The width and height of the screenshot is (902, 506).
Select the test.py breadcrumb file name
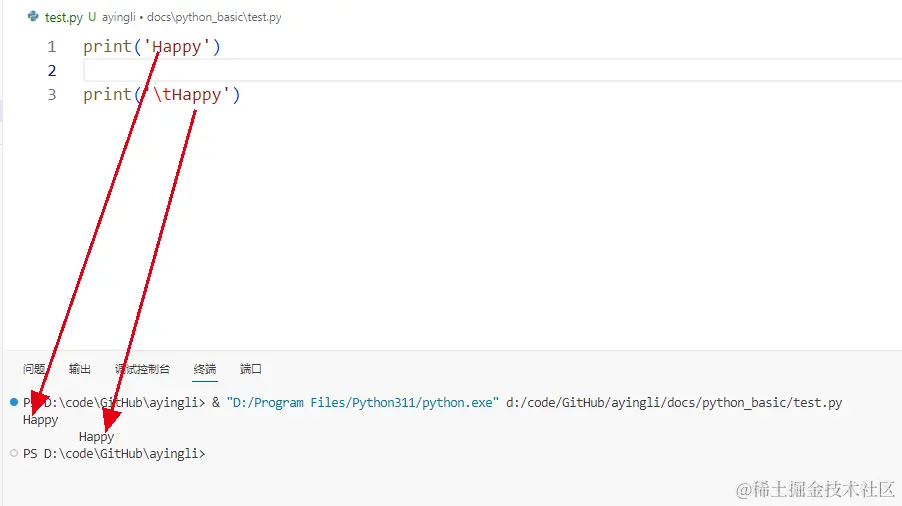[64, 17]
